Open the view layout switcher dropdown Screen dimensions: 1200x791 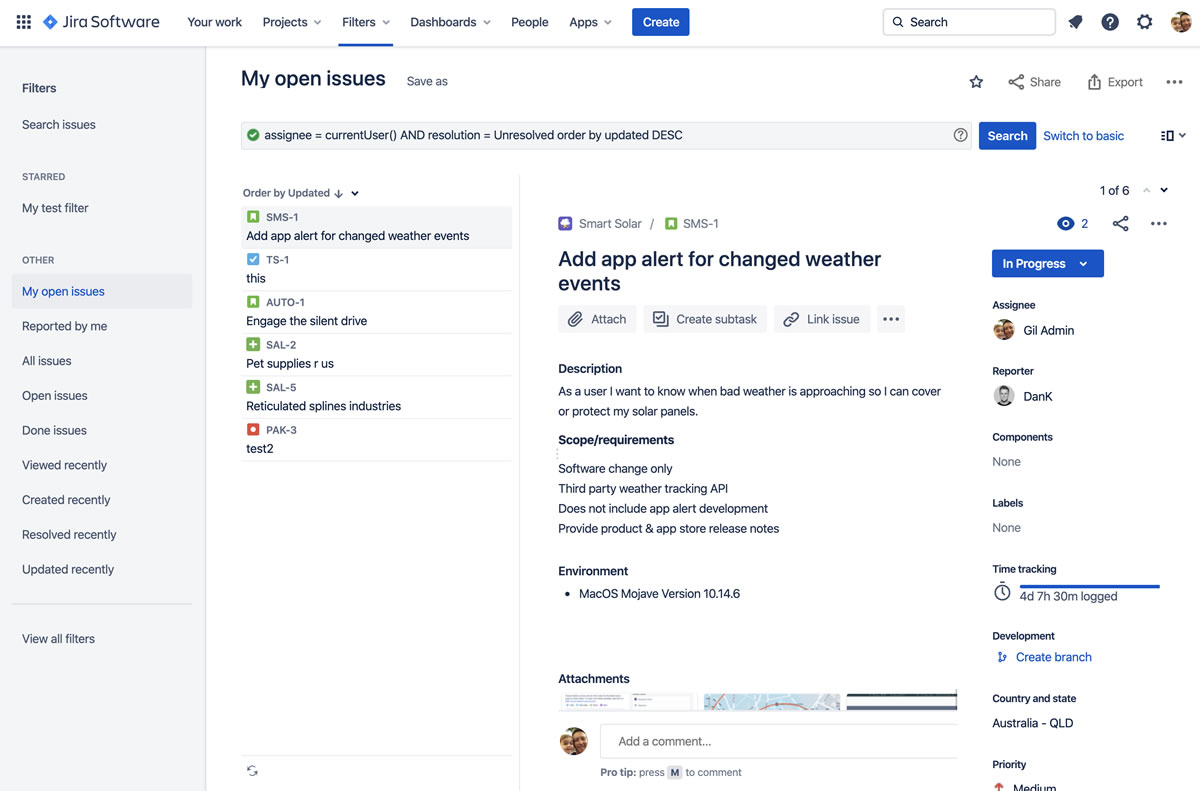pos(1173,135)
